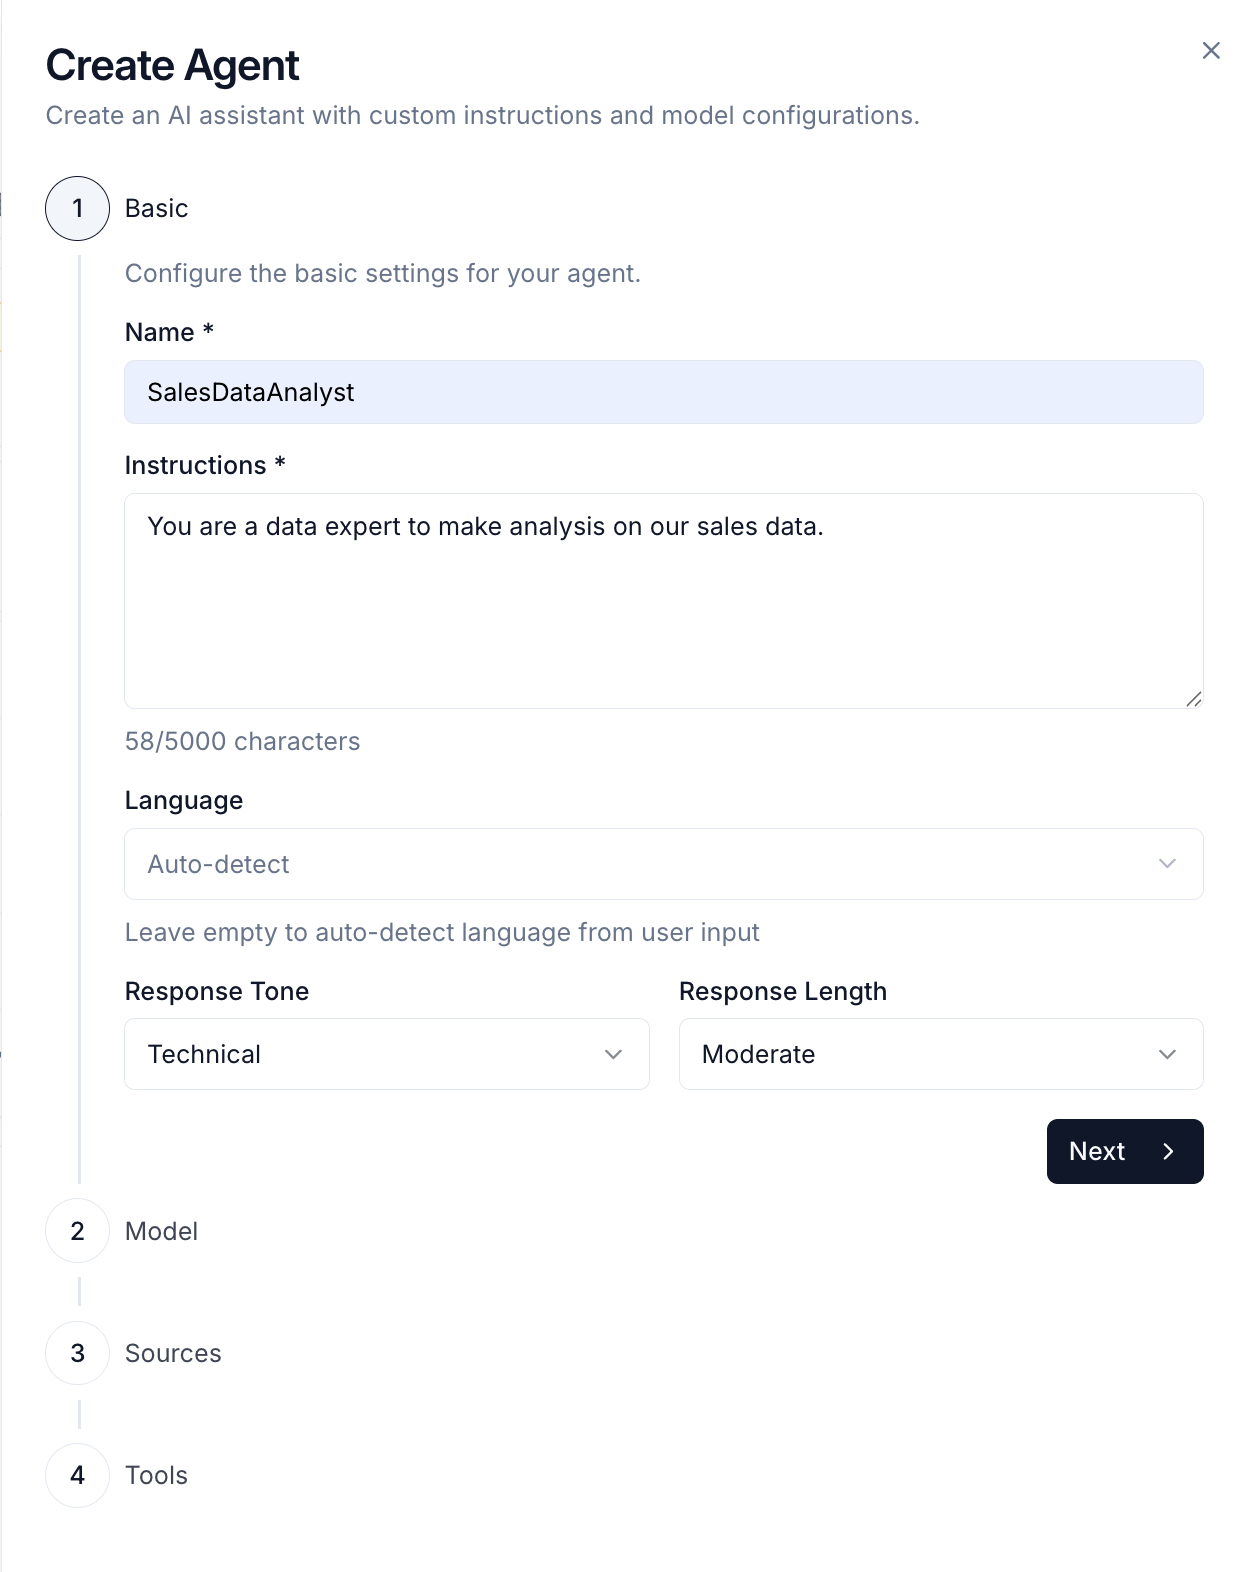
Task: Click the X to close the Create Agent dialog
Action: coord(1211,50)
